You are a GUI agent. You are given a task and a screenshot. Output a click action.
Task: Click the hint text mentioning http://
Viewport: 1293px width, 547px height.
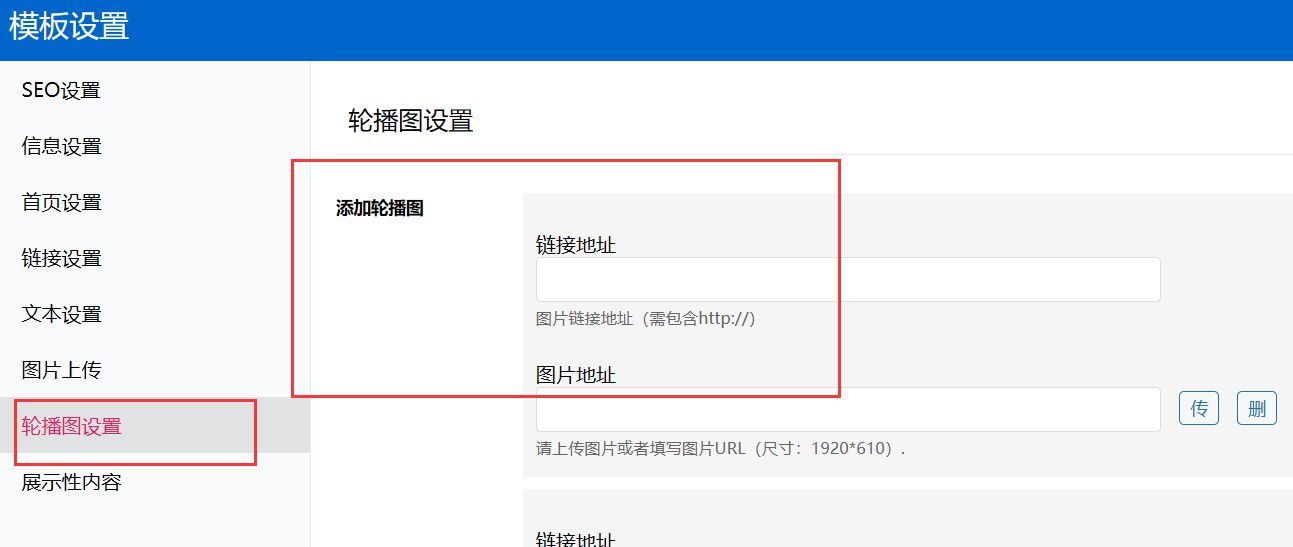tap(645, 319)
